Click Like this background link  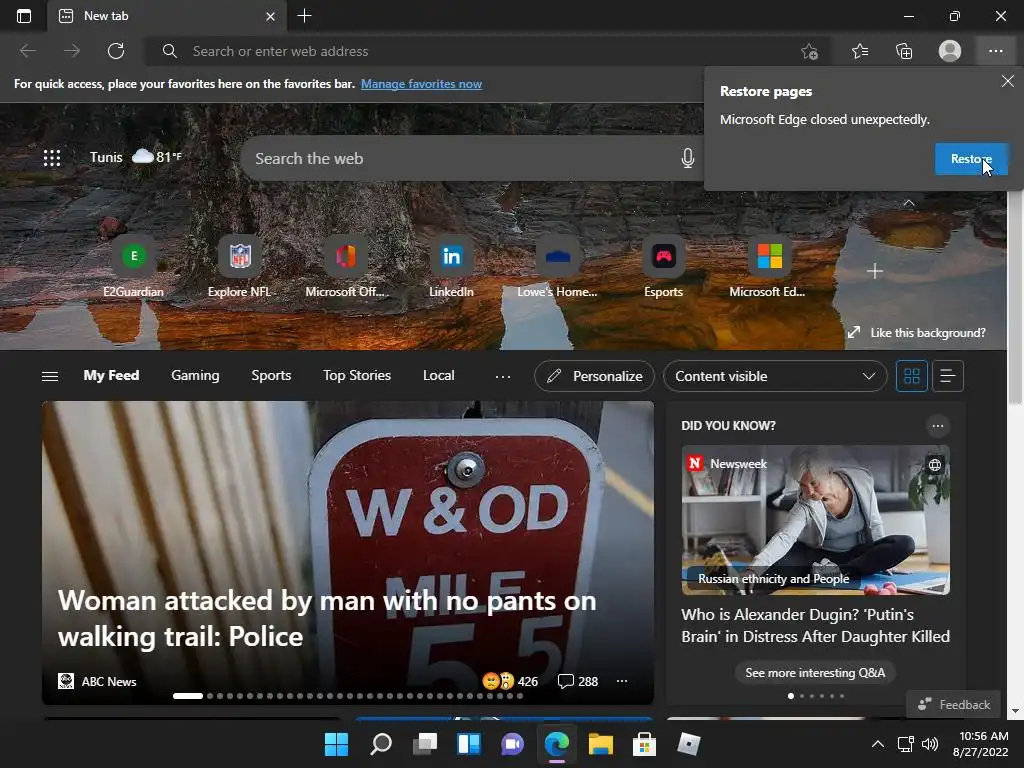pyautogui.click(x=917, y=332)
